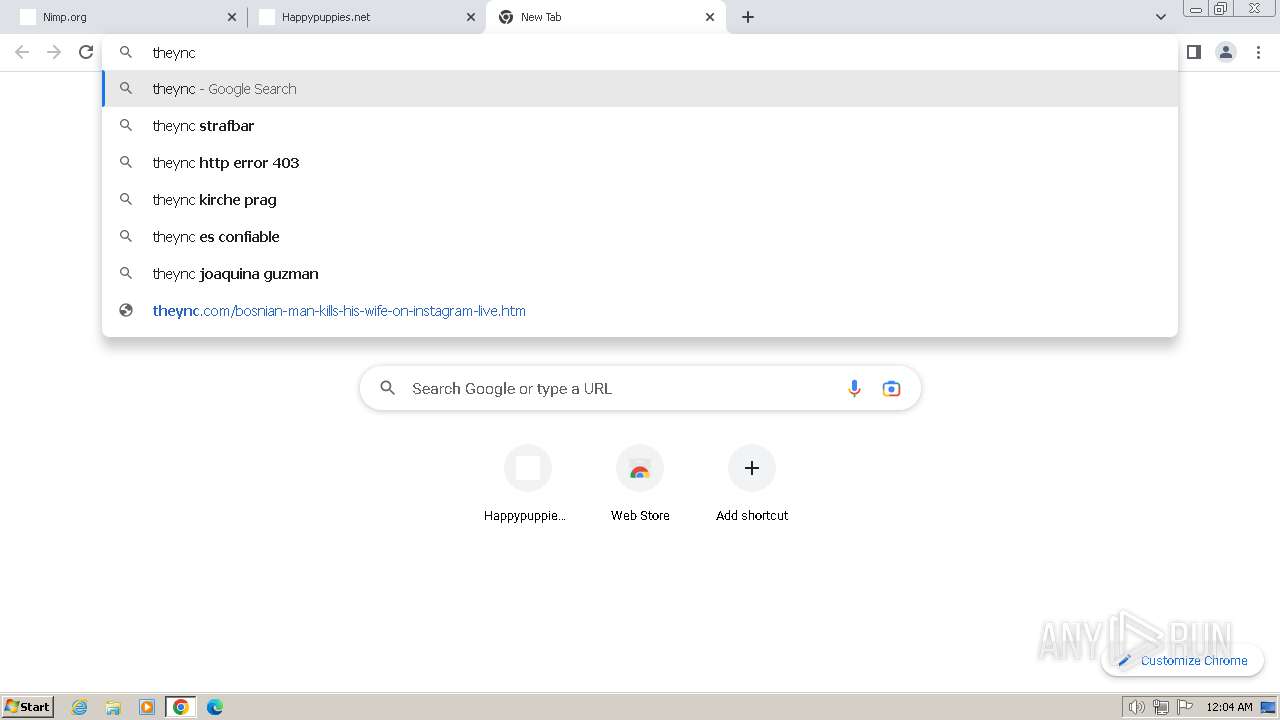The image size is (1280, 720).
Task: Click the Google search box on page
Action: coord(640,388)
